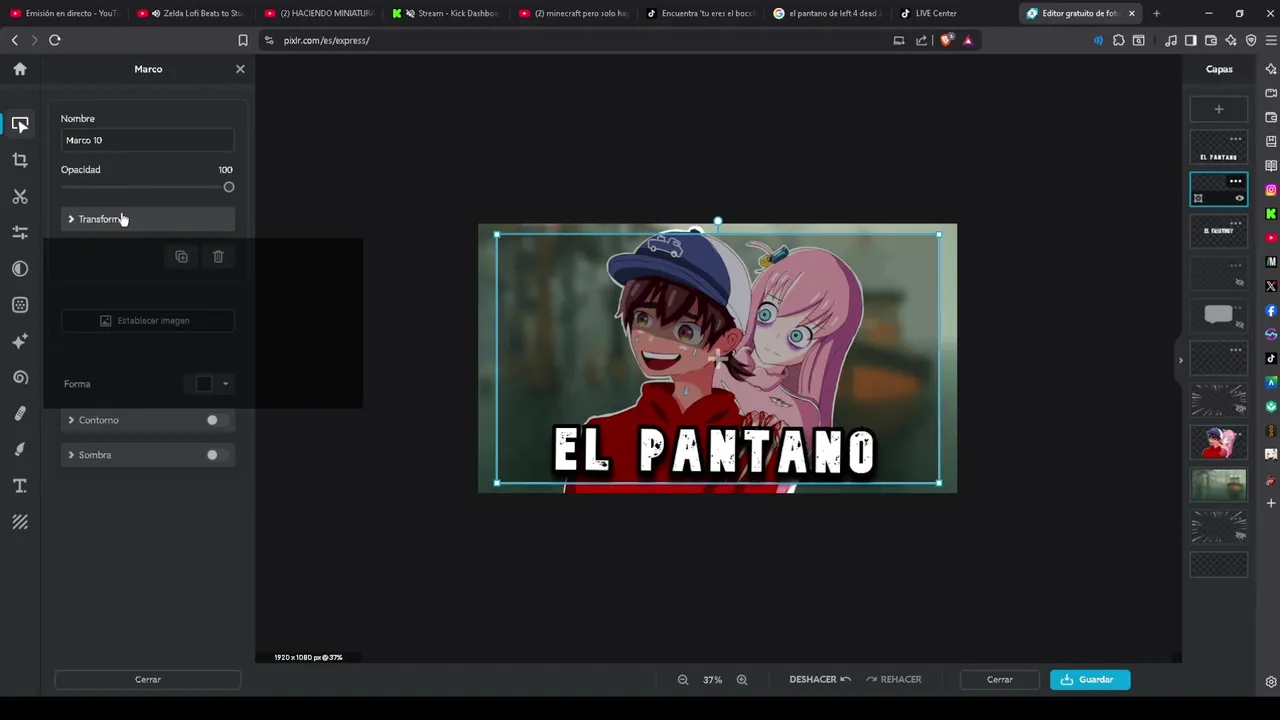The image size is (1280, 720).
Task: Collapse the Capas panel with side arrow
Action: click(x=1180, y=360)
